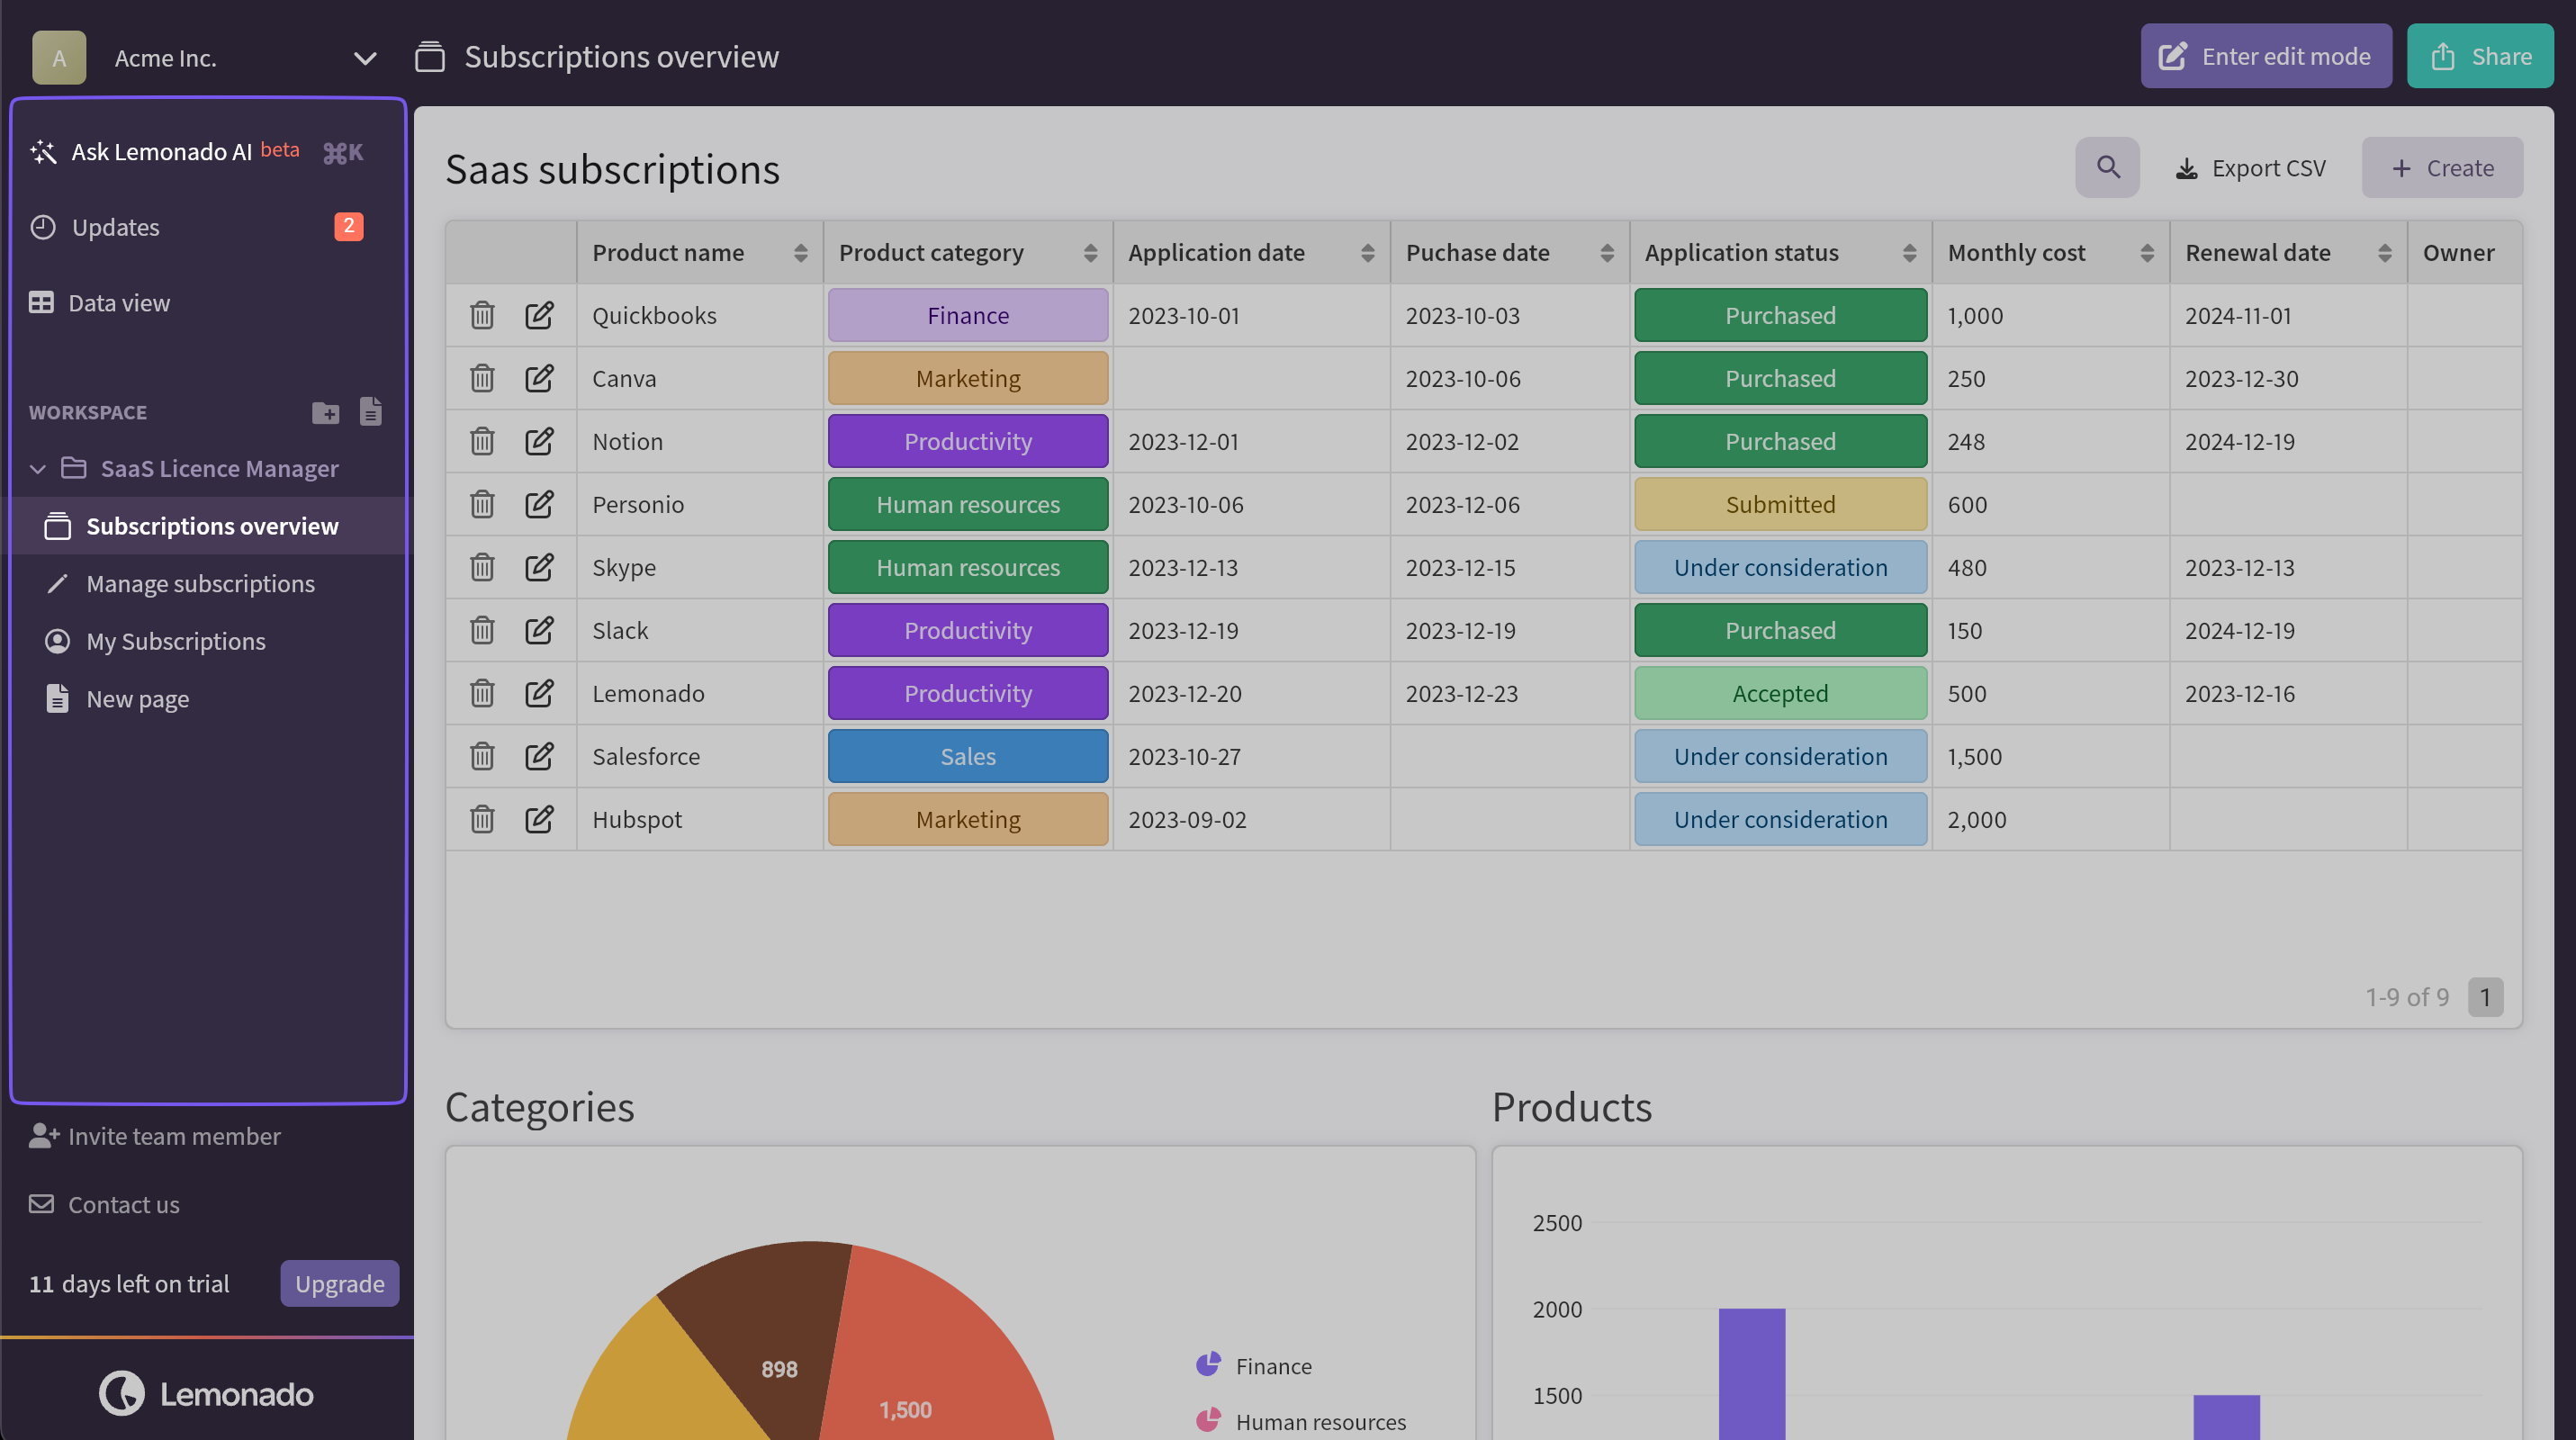
Task: Click the Submitted status tag for Personio
Action: click(x=1780, y=504)
